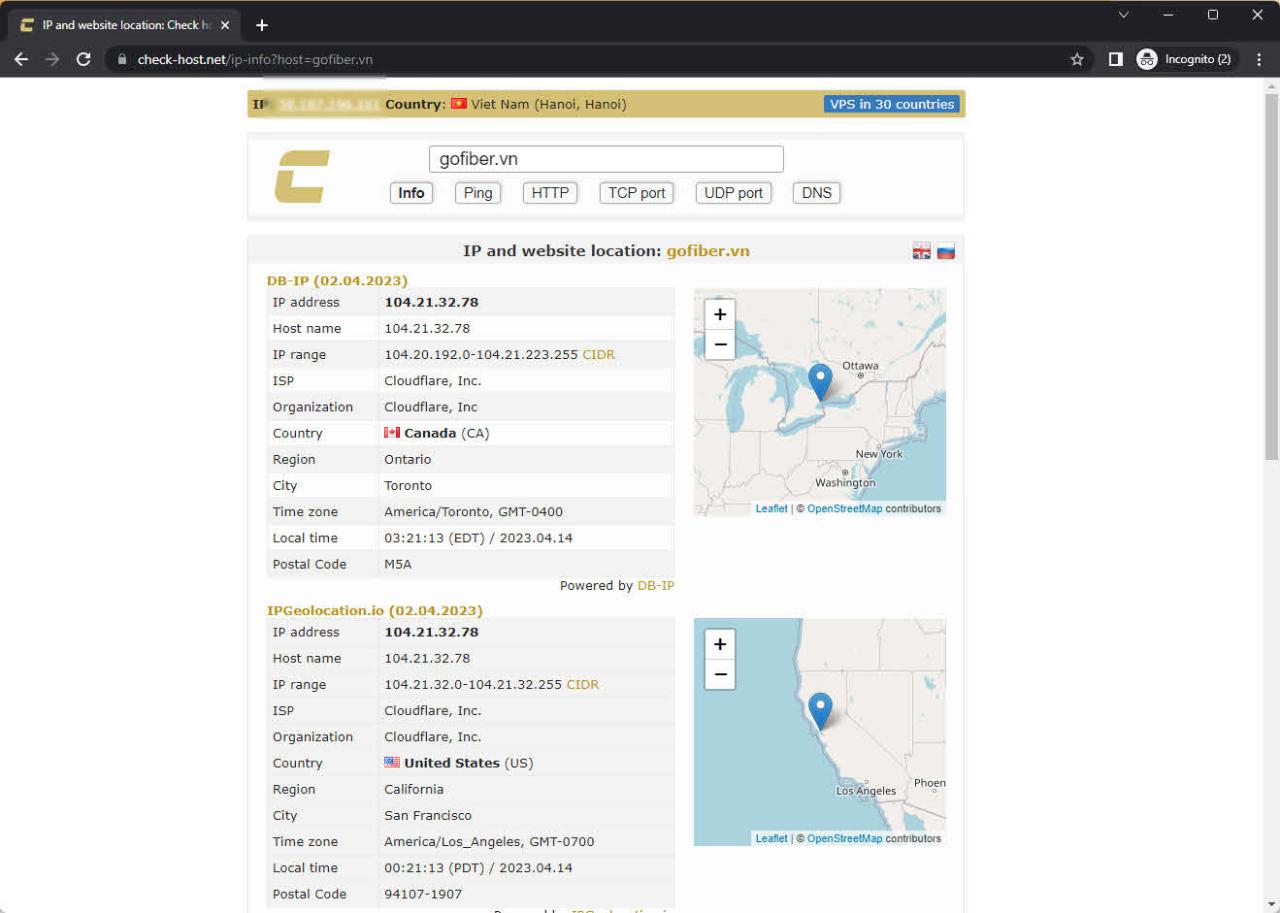Click the map marker near Toronto
This screenshot has width=1280, height=913.
point(820,383)
